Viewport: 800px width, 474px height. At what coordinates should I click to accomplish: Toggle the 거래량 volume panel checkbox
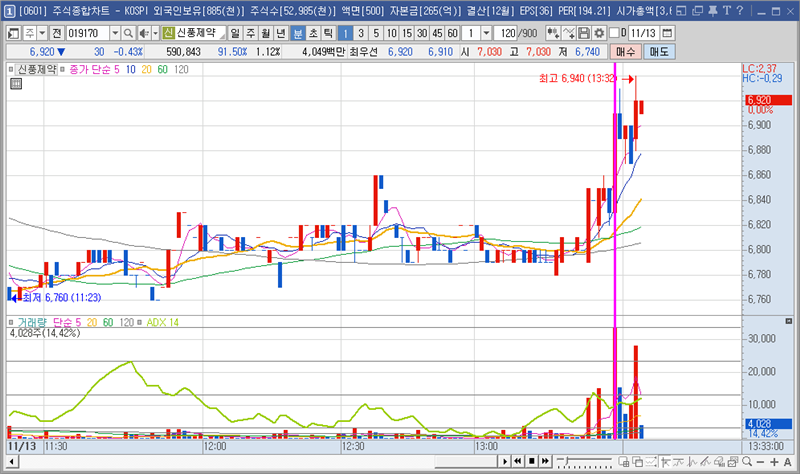[11, 322]
